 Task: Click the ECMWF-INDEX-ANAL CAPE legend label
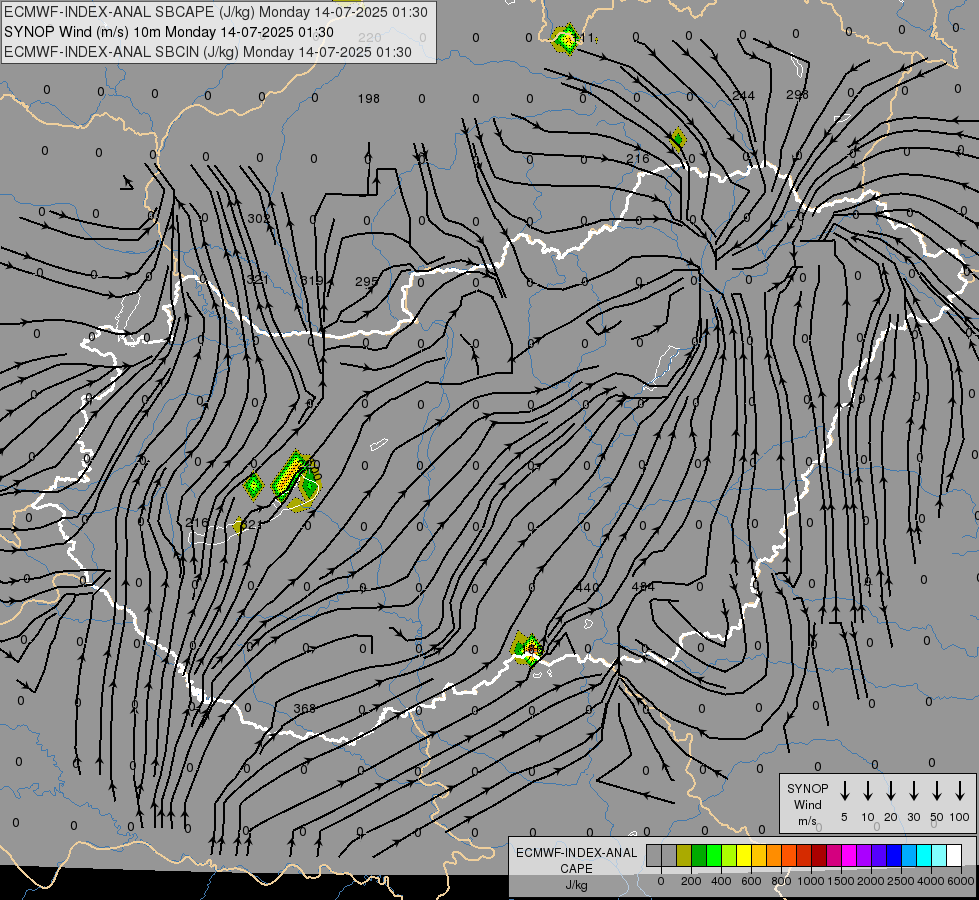[x=576, y=860]
